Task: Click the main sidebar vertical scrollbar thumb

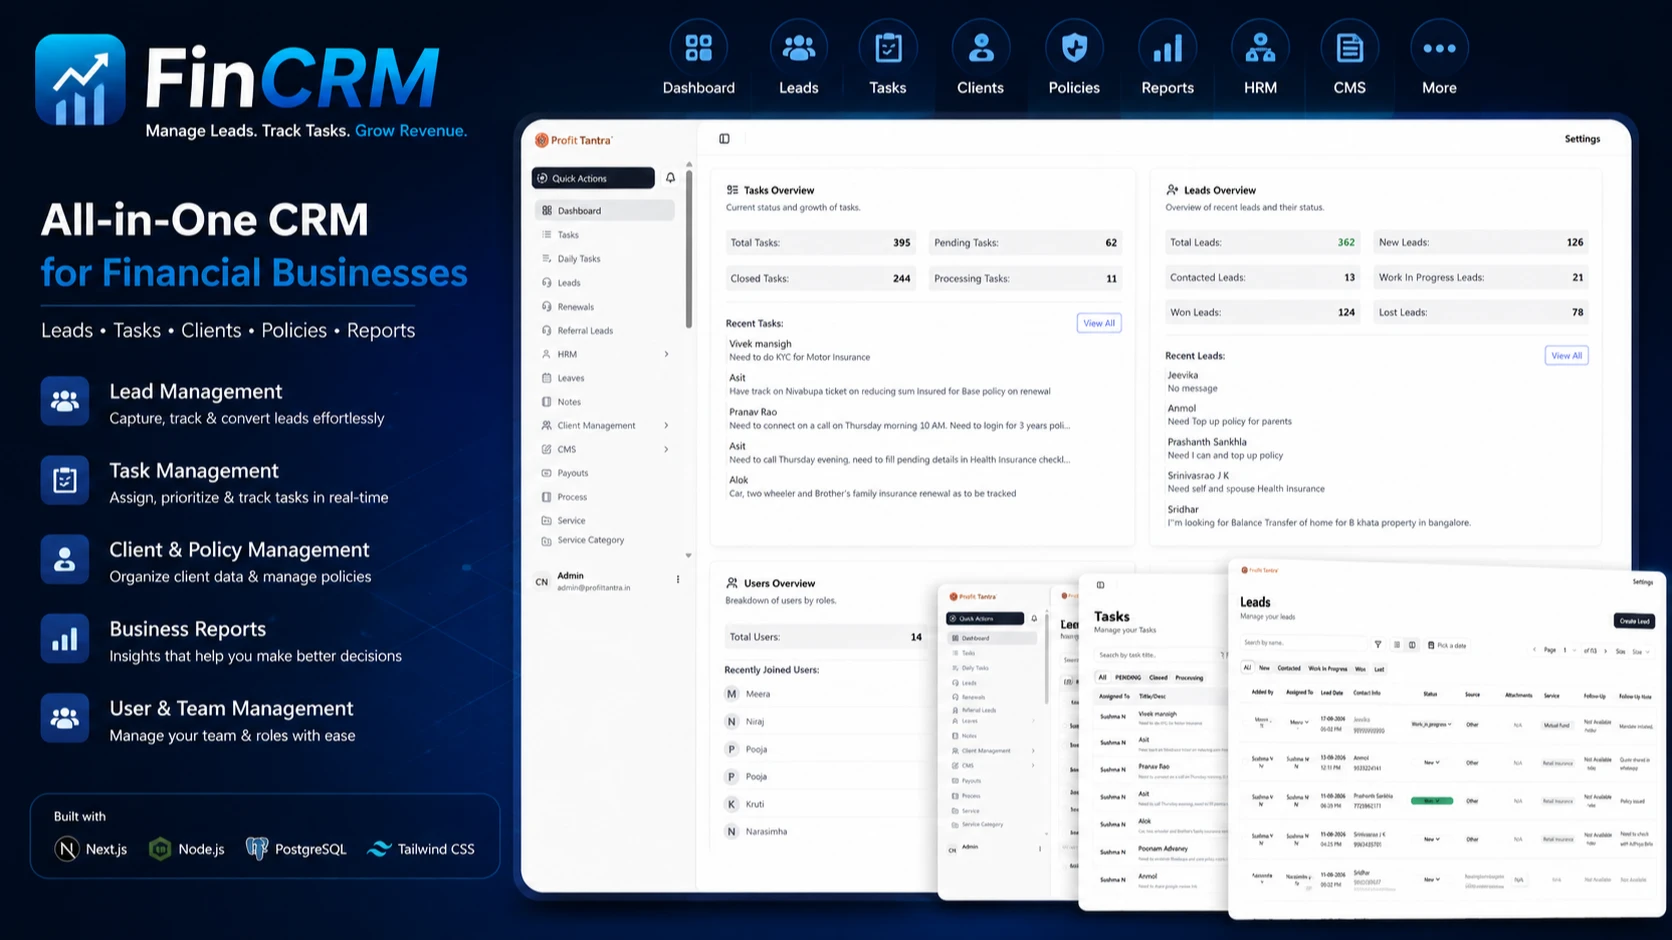Action: [x=688, y=250]
